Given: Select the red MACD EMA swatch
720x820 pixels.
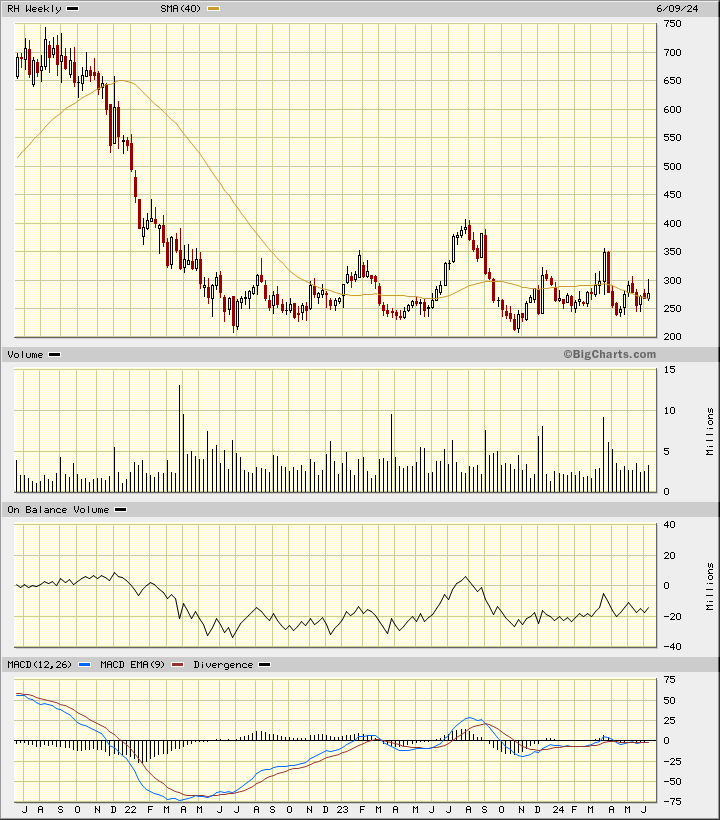Looking at the screenshot, I should pos(179,665).
